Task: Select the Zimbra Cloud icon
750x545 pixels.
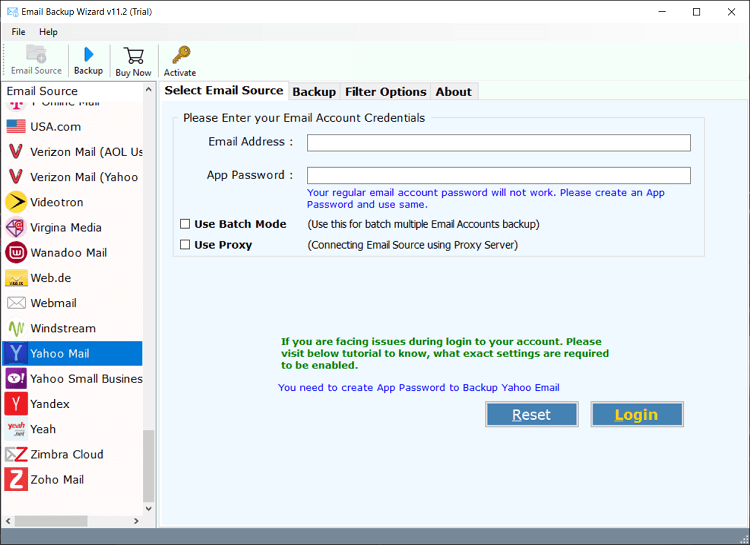Action: [16, 454]
